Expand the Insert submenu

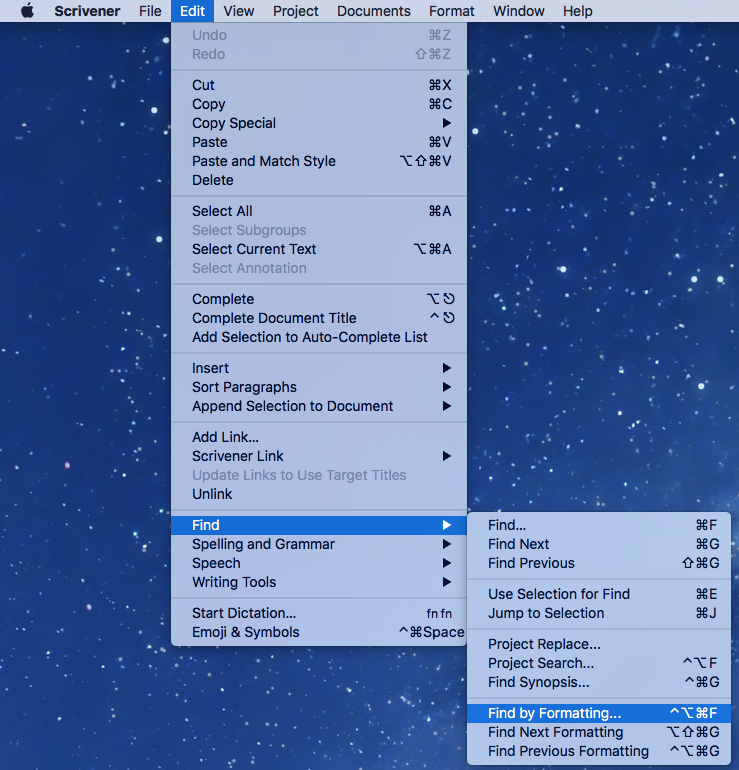(319, 368)
